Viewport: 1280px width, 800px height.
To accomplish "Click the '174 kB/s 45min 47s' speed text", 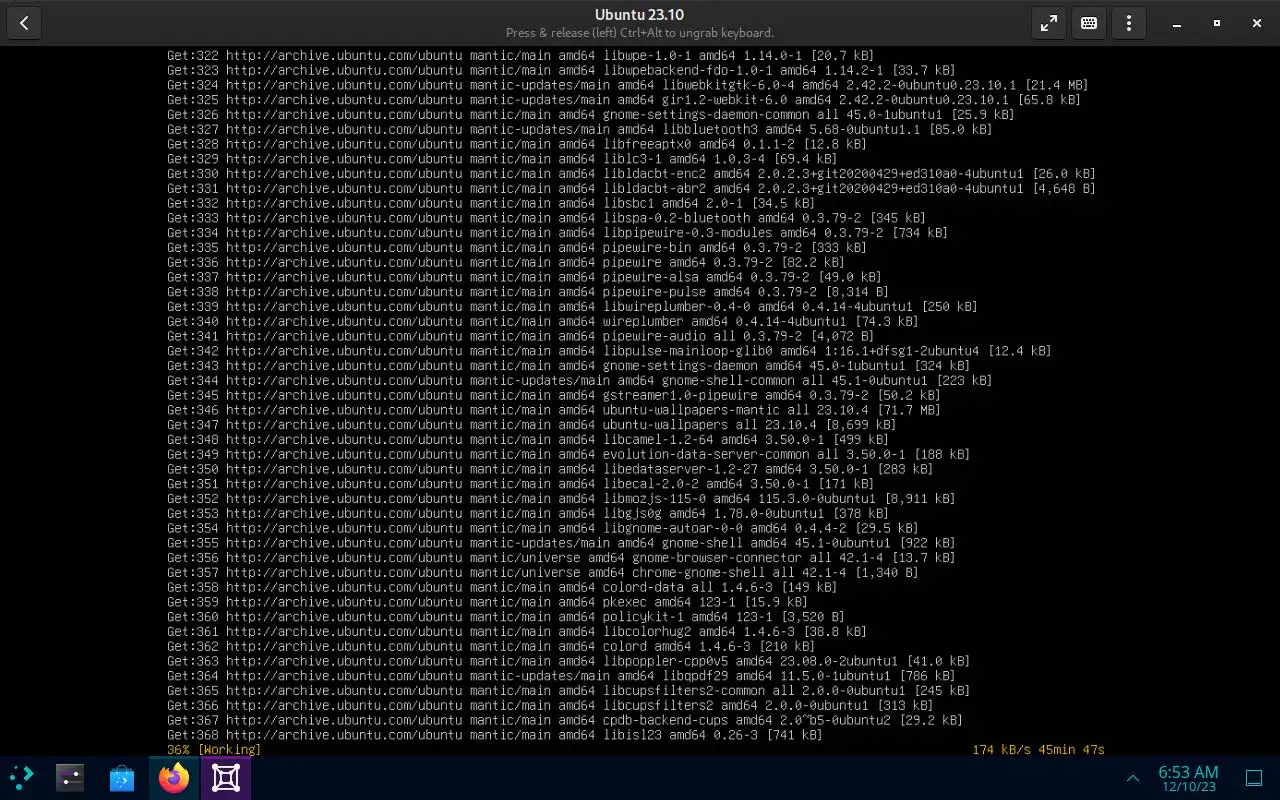I will click(x=1038, y=749).
